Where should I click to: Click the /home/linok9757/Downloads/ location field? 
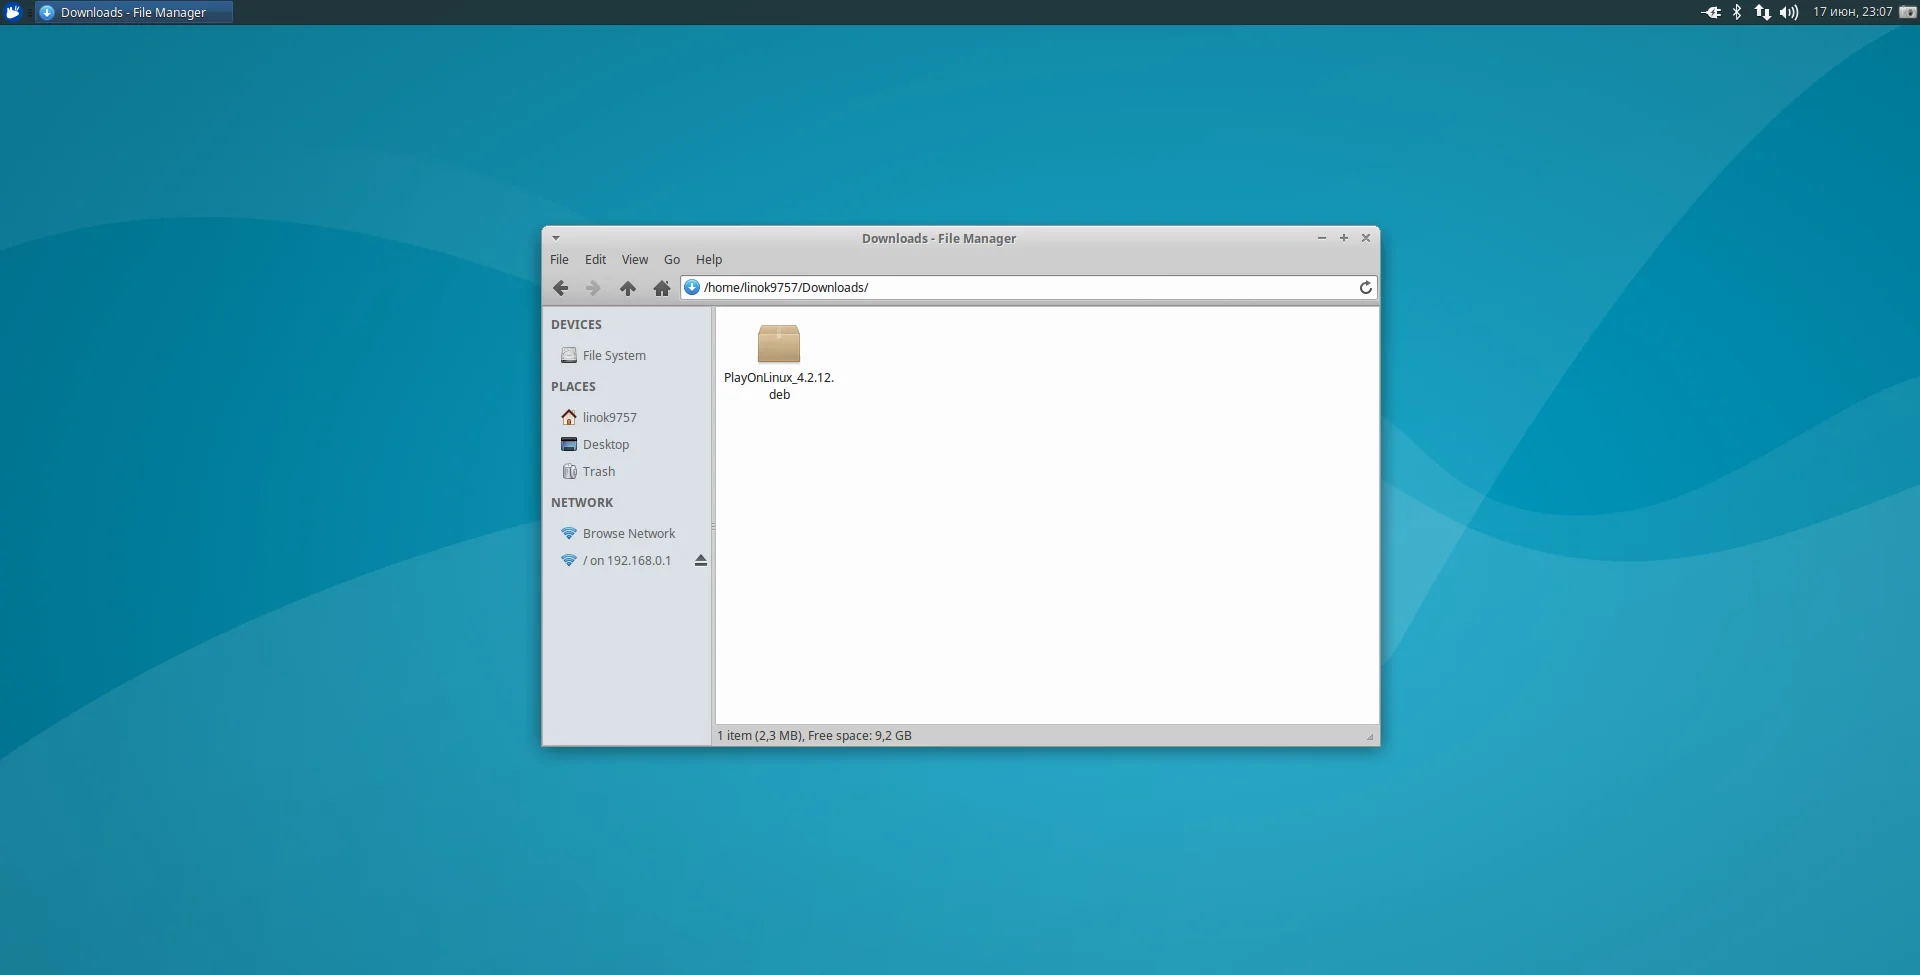click(x=1029, y=287)
